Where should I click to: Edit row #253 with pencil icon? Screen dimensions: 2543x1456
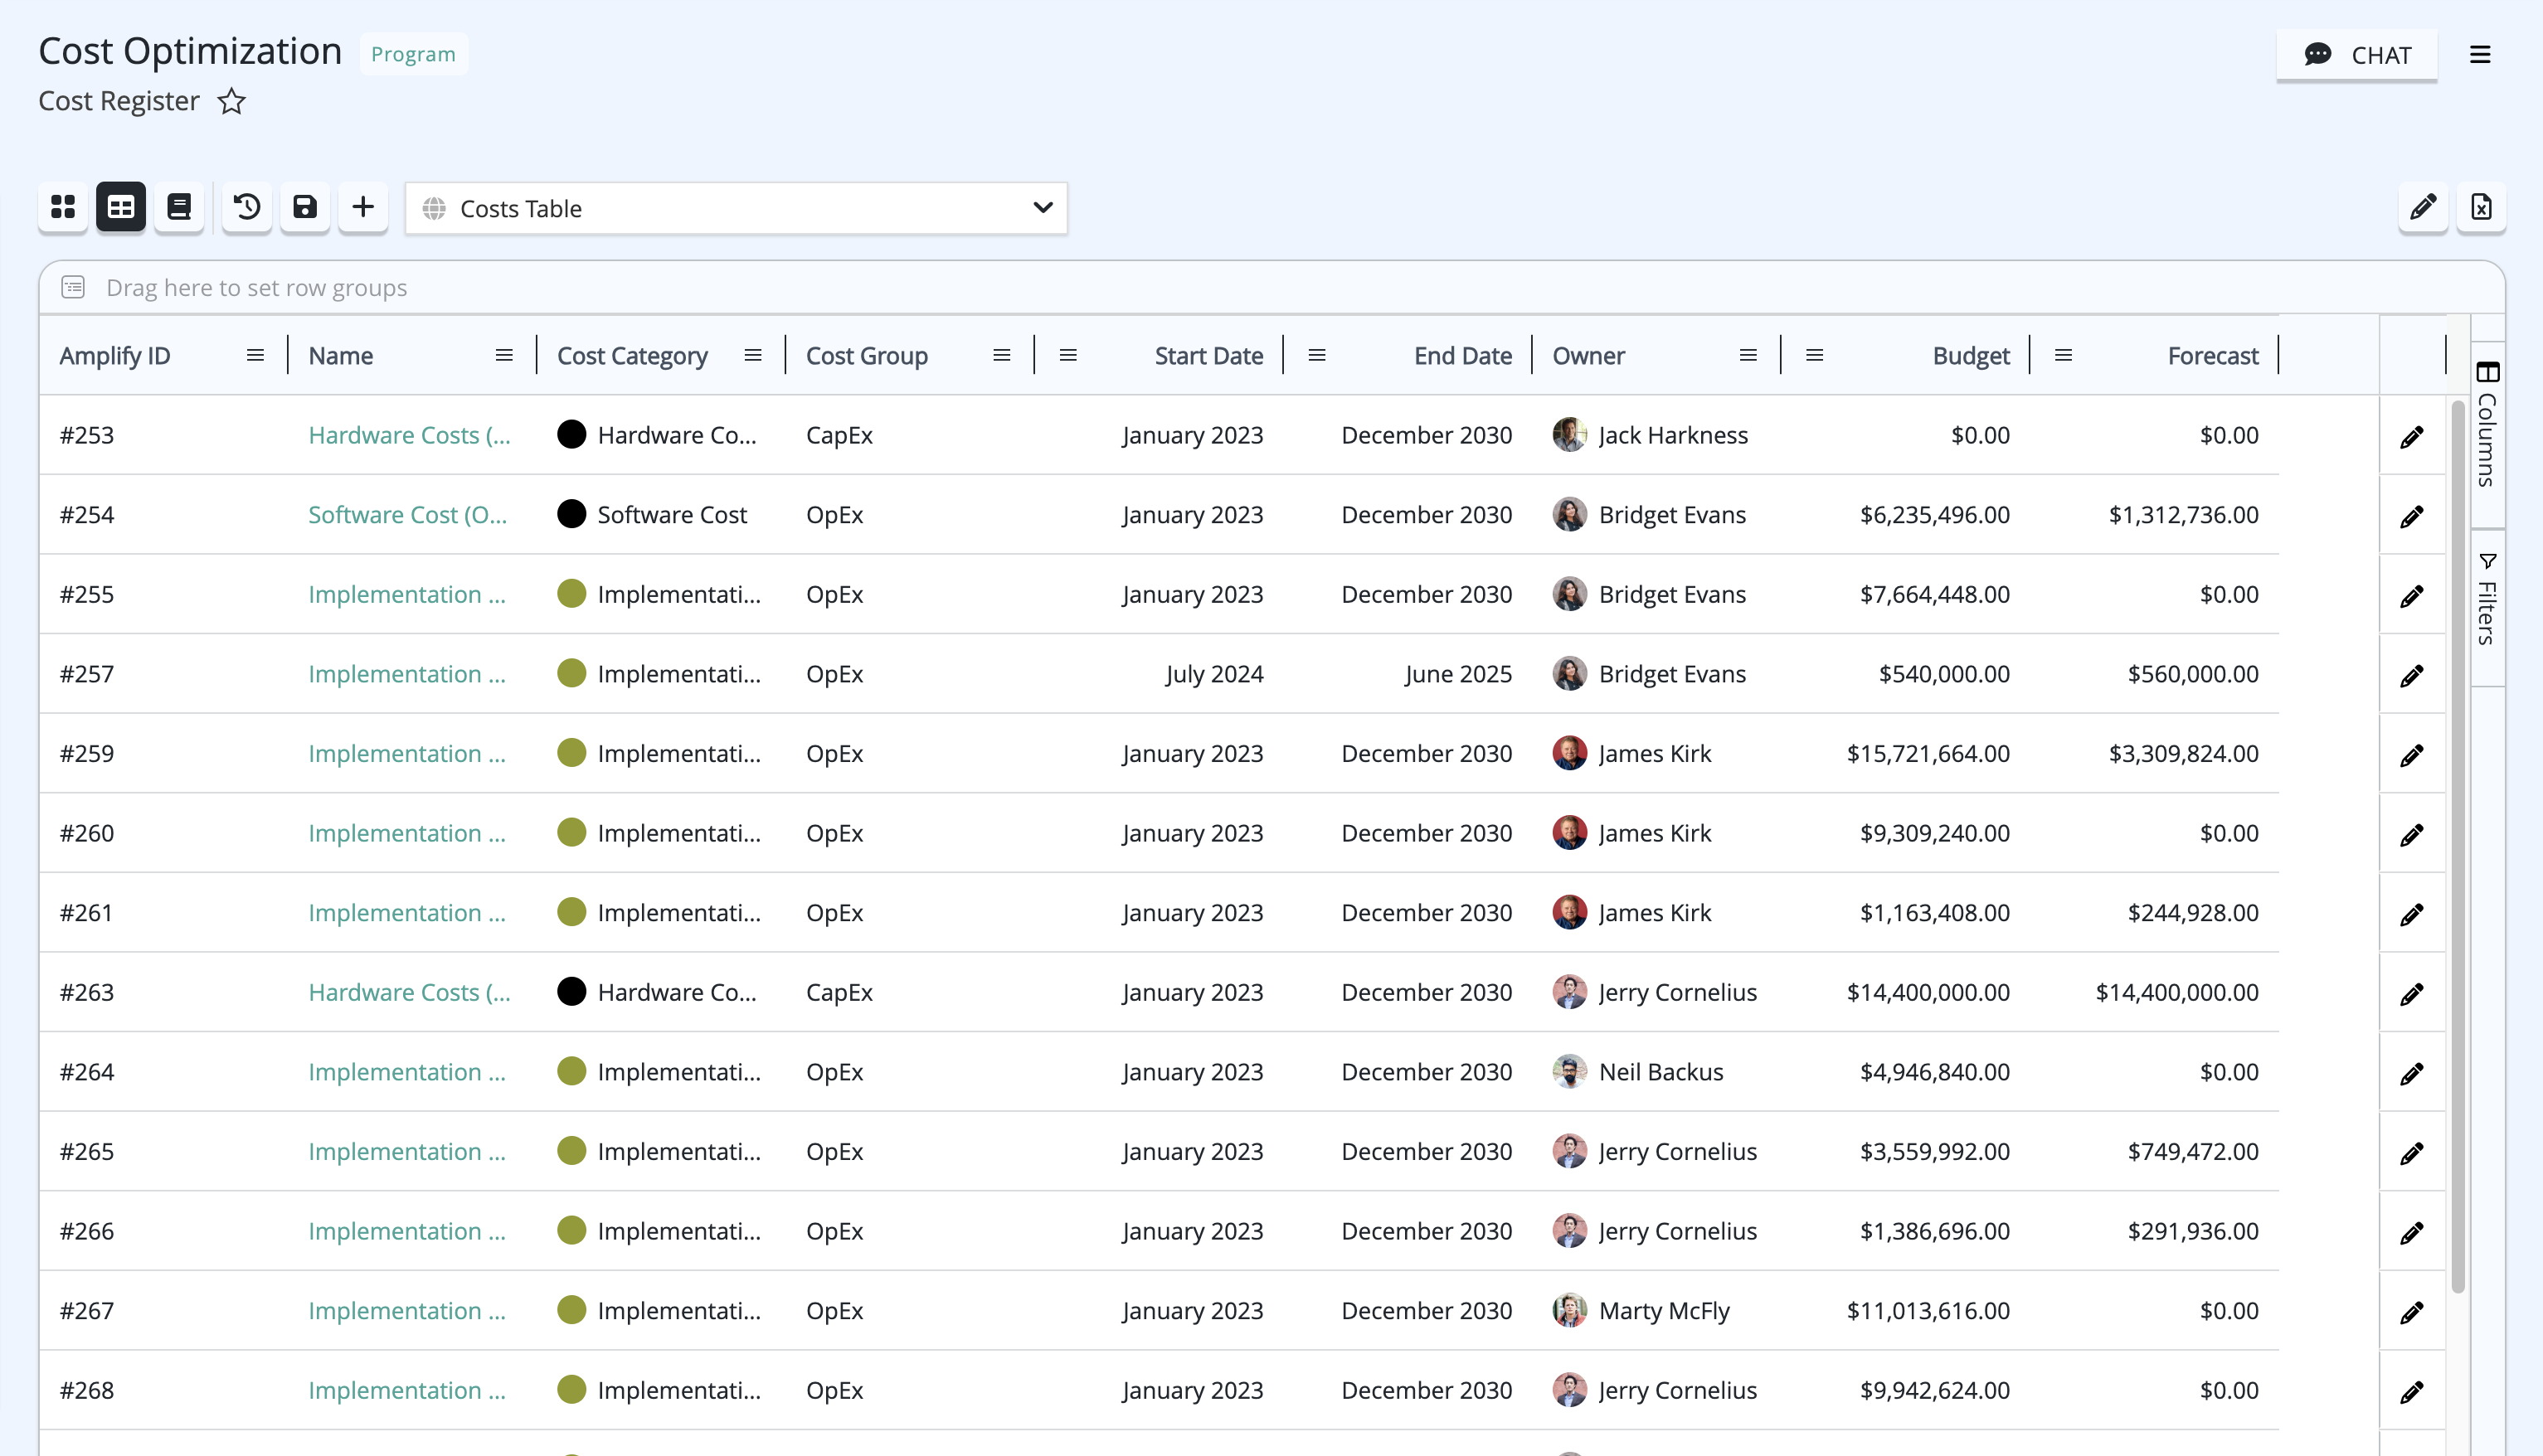point(2412,436)
